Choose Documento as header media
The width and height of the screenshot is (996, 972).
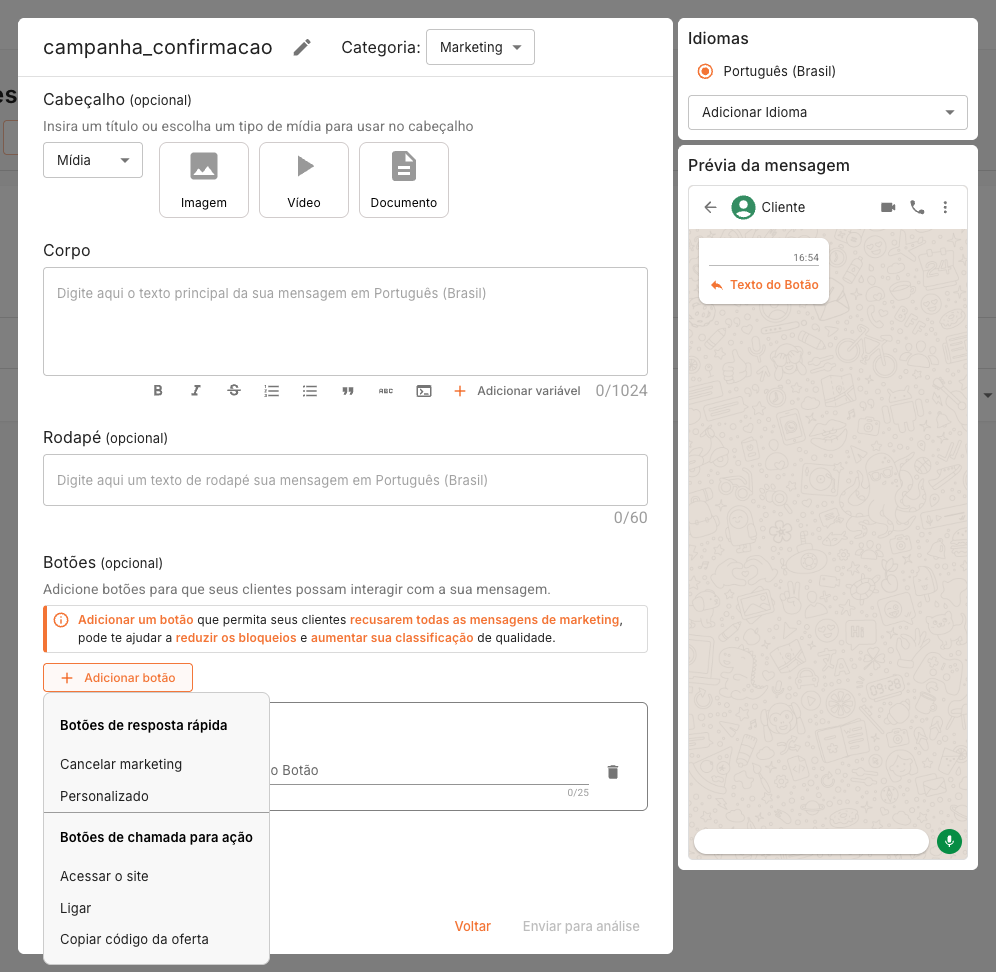(x=404, y=180)
